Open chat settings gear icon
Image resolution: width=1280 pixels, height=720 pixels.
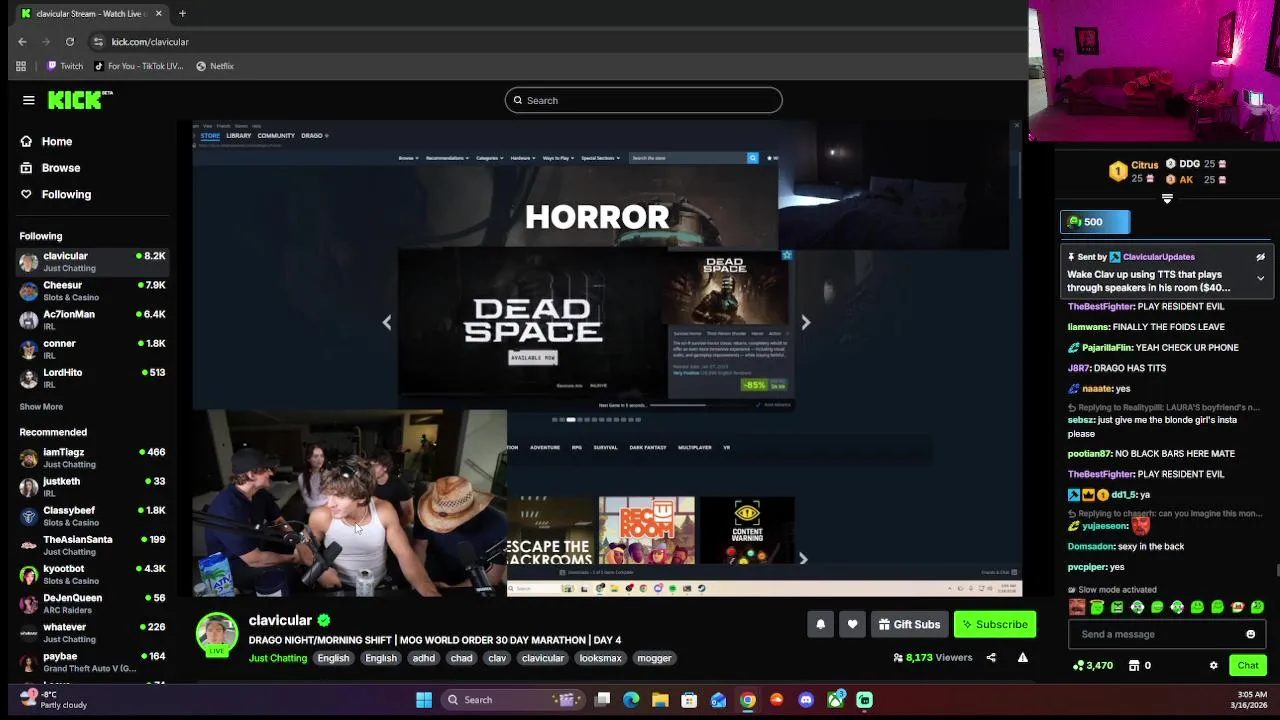click(1213, 665)
